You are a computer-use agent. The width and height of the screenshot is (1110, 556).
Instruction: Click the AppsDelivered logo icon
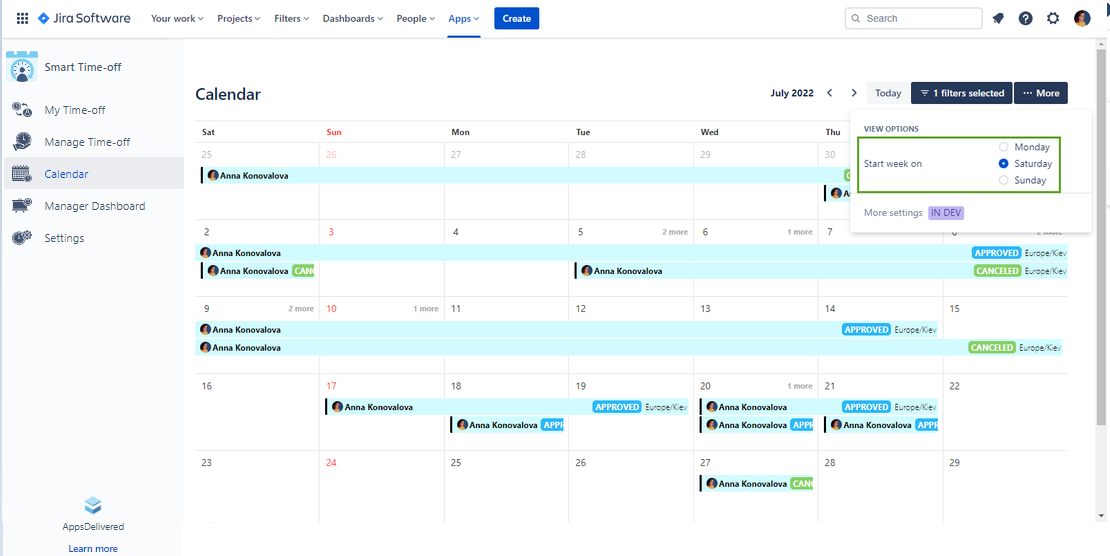point(93,506)
